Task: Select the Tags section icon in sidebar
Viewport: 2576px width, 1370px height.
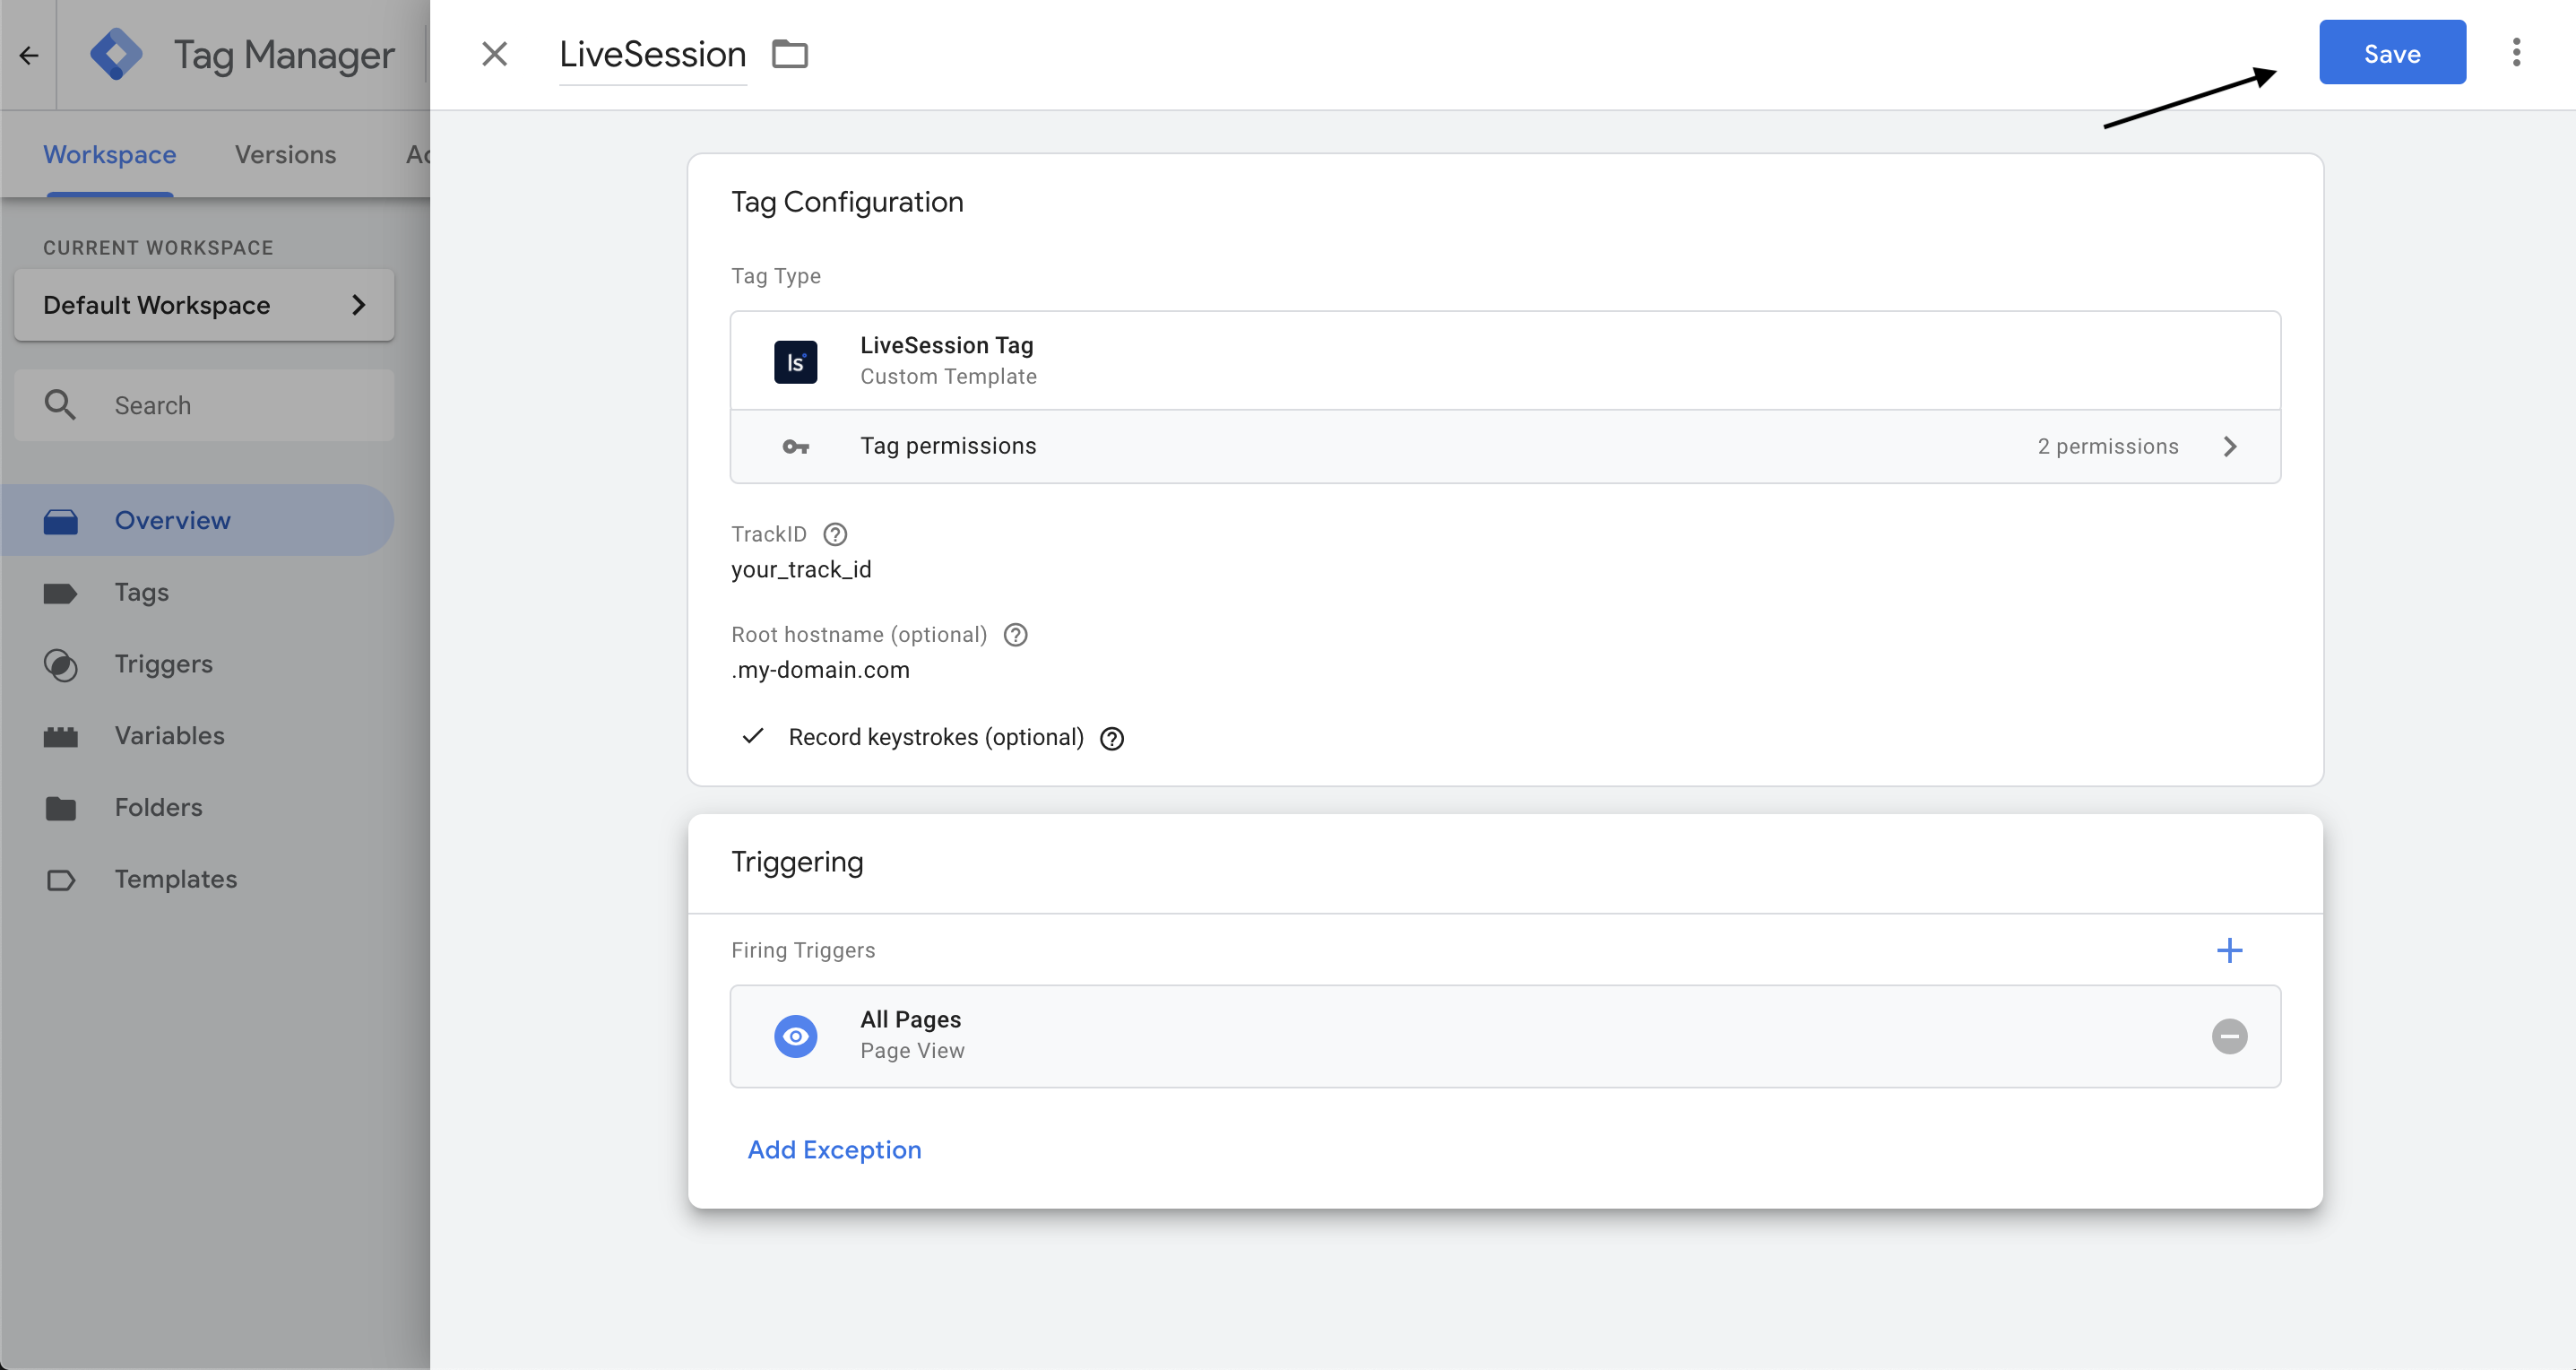Action: 61,592
